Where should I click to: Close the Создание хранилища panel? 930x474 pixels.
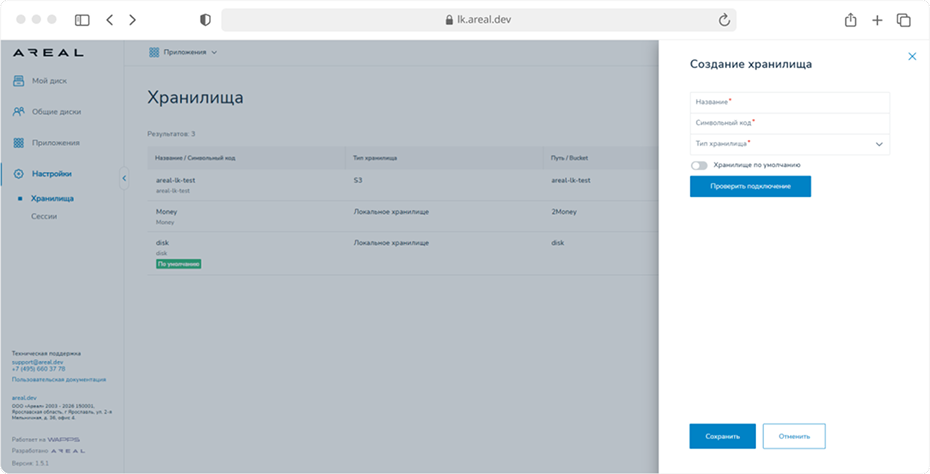click(x=912, y=56)
